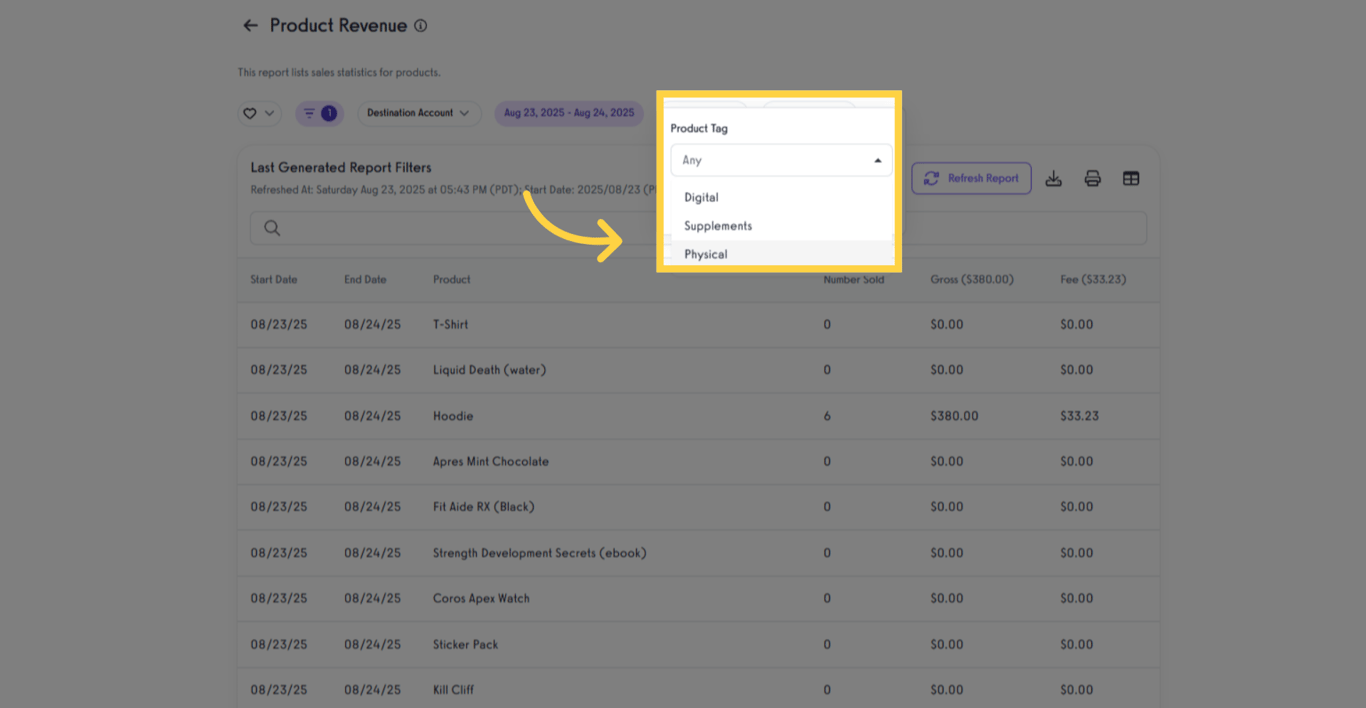Click the Refresh Report button
The height and width of the screenshot is (708, 1366).
click(971, 178)
